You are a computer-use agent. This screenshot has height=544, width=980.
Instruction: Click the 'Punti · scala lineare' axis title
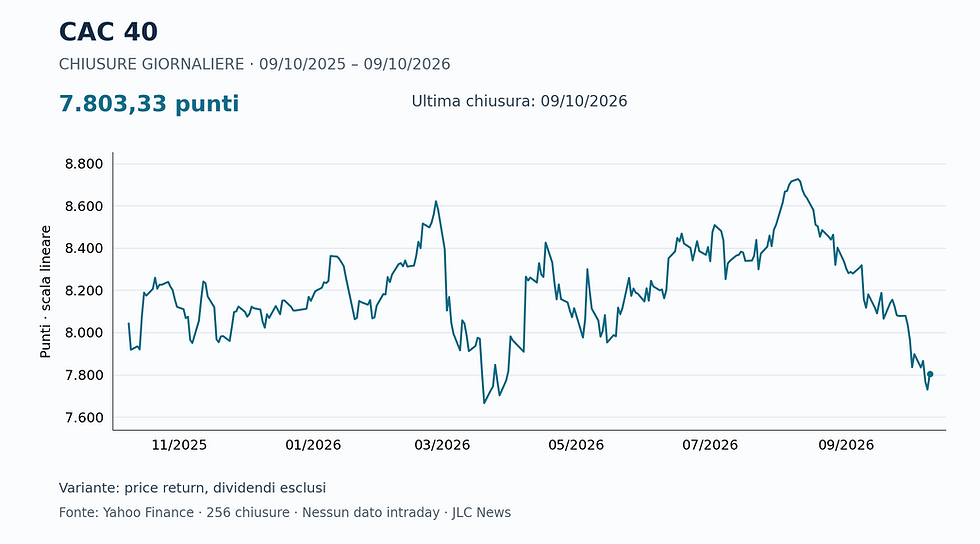point(45,291)
